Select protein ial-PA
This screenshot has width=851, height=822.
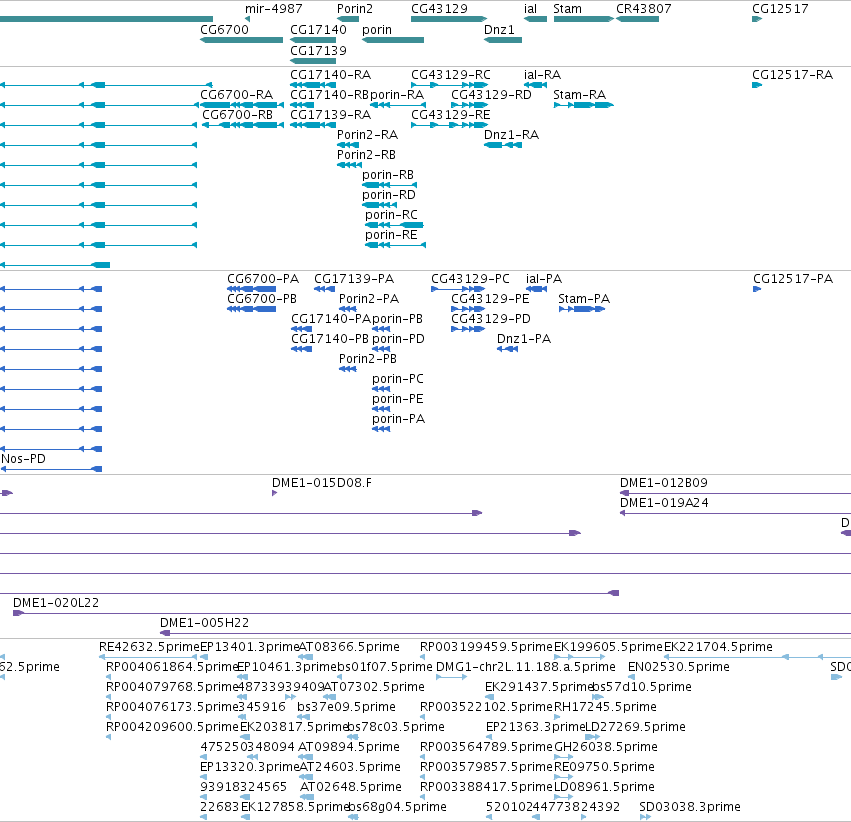click(536, 289)
